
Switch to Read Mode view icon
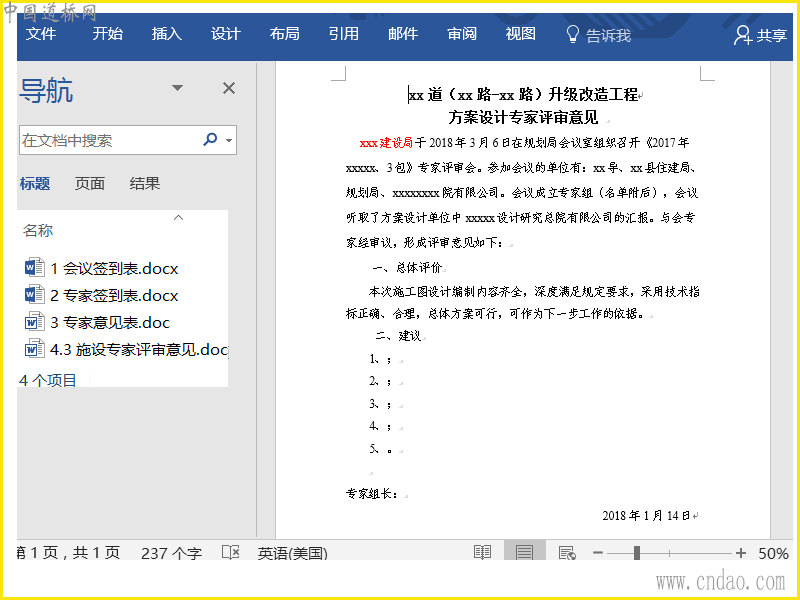[x=482, y=552]
